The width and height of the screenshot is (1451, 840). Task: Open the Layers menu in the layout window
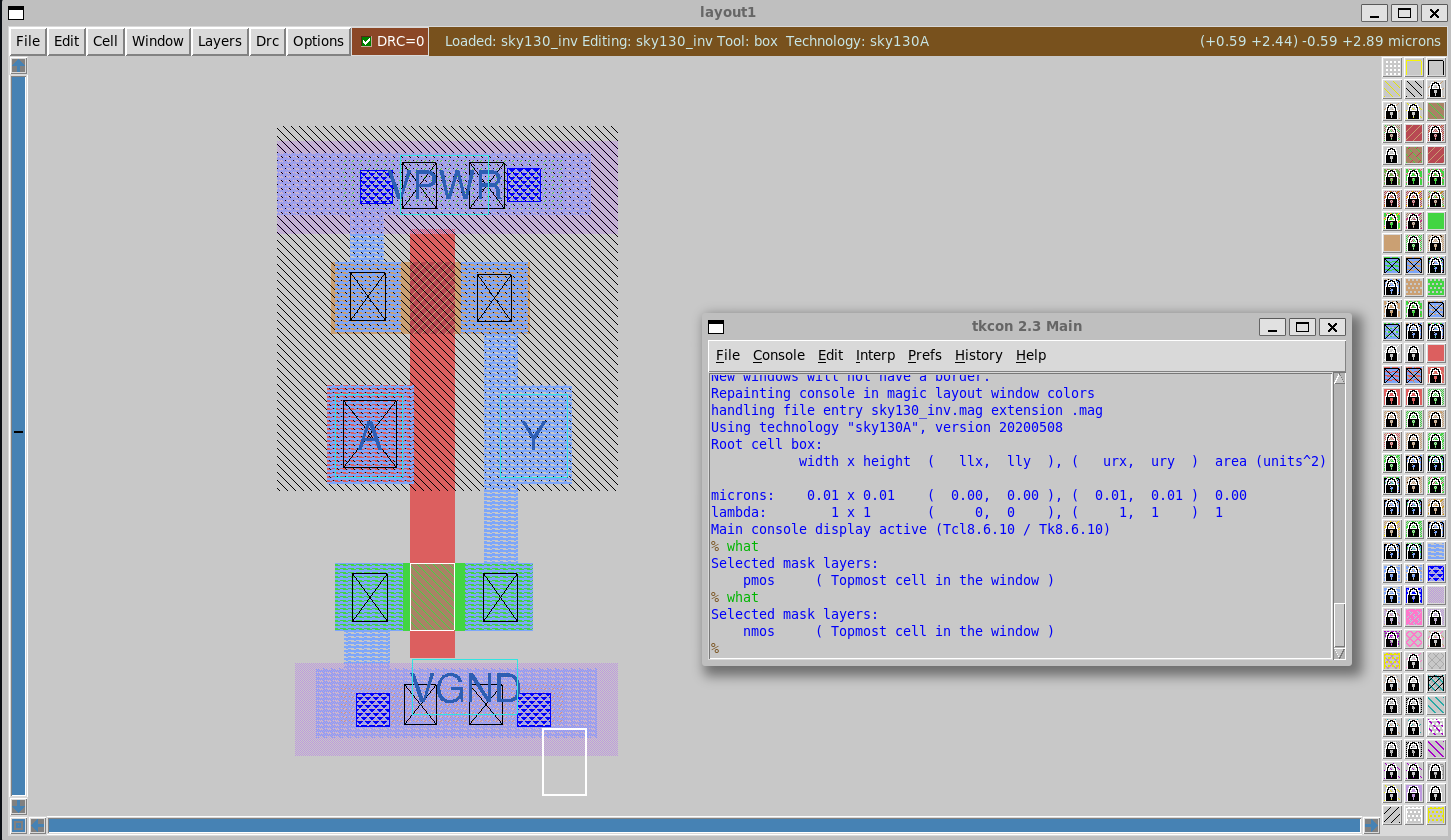(x=219, y=41)
